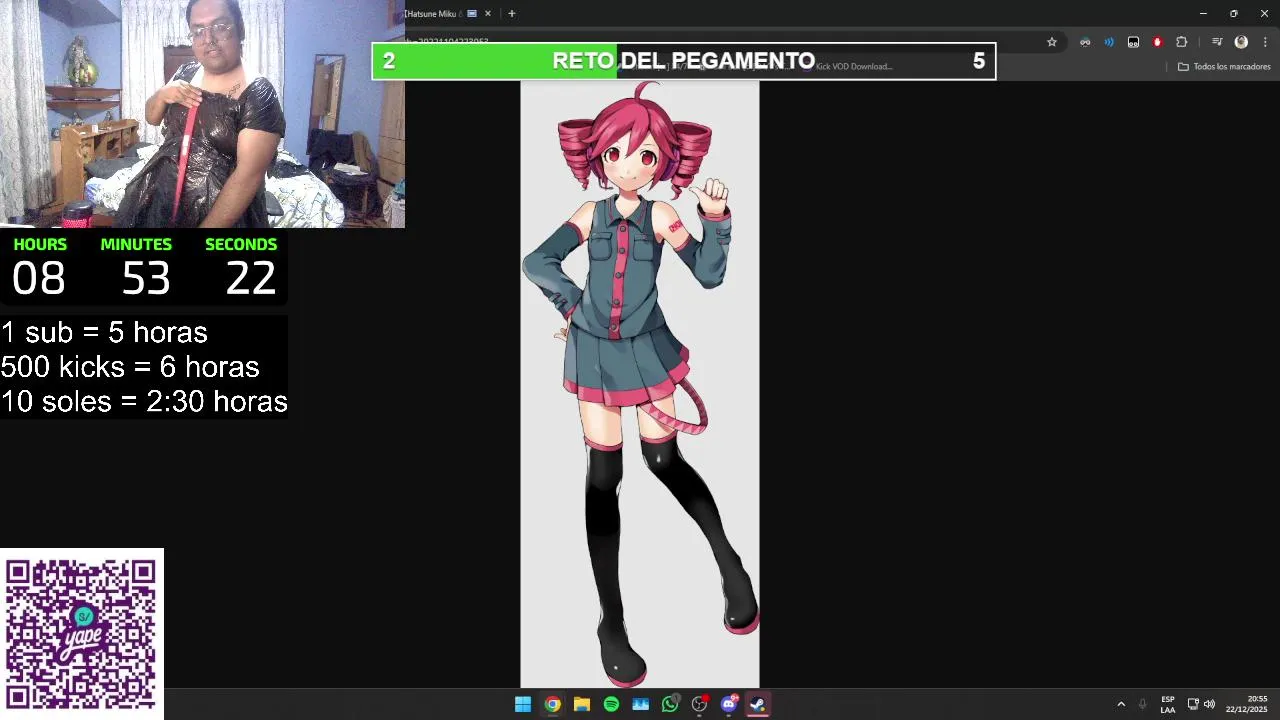Image resolution: width=1280 pixels, height=720 pixels.
Task: Open Chrome's three-dot menu
Action: point(1265,42)
